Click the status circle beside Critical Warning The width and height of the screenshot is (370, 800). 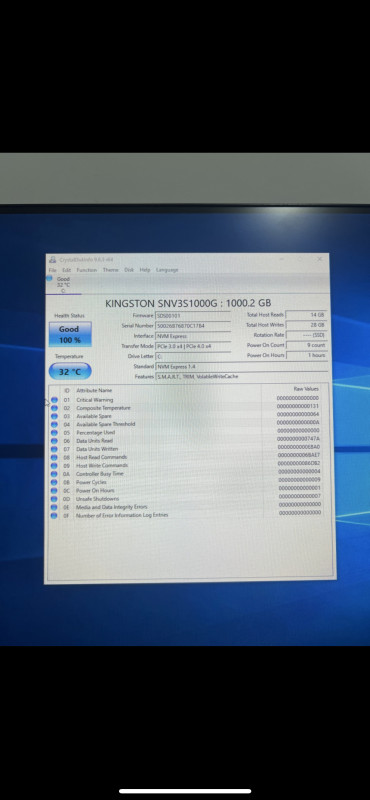(54, 400)
